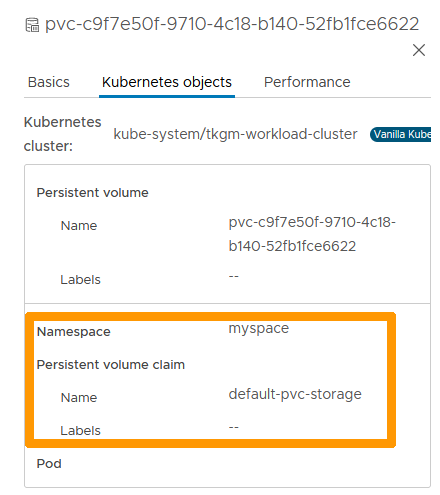
Task: Select the Kubernetes objects tab
Action: point(167,82)
